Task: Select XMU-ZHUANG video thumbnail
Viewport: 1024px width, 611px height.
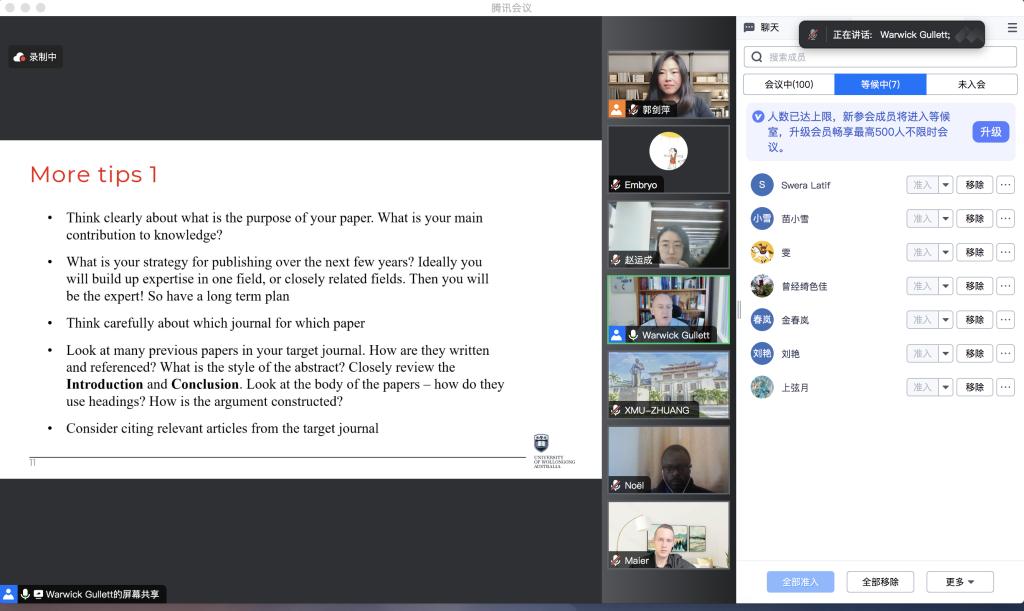Action: [668, 384]
